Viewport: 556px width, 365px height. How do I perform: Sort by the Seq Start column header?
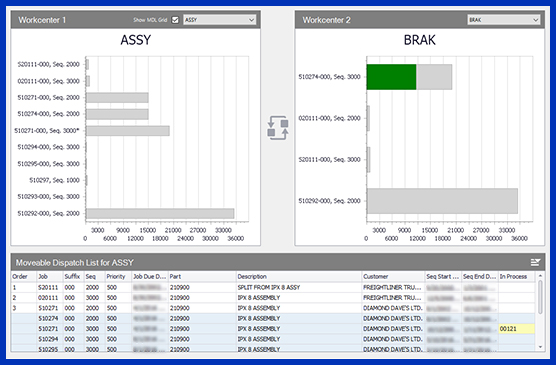[x=443, y=276]
